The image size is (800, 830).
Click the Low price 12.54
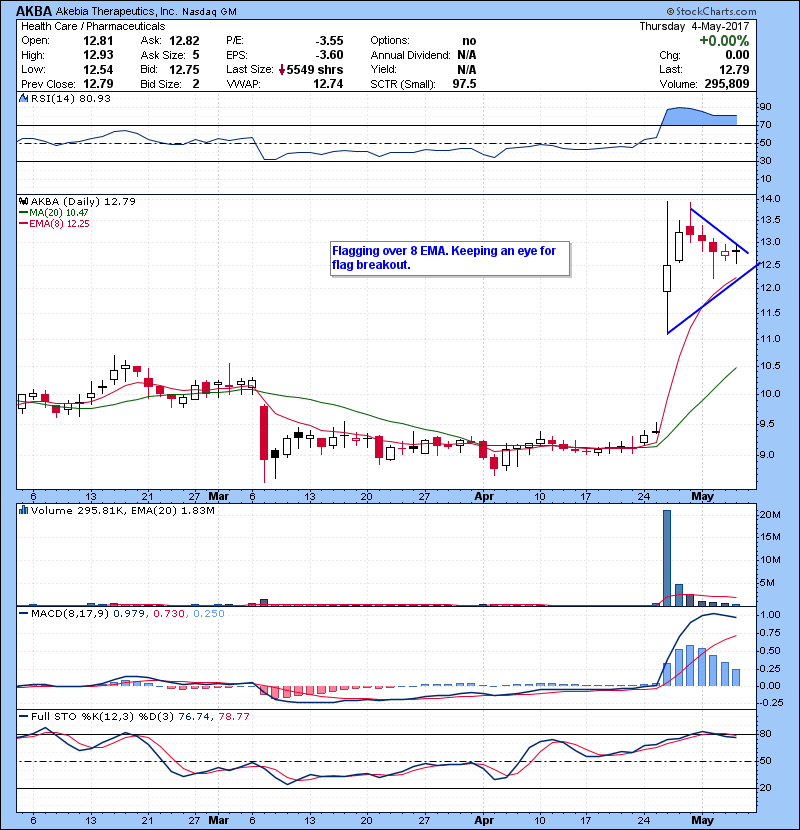[98, 70]
